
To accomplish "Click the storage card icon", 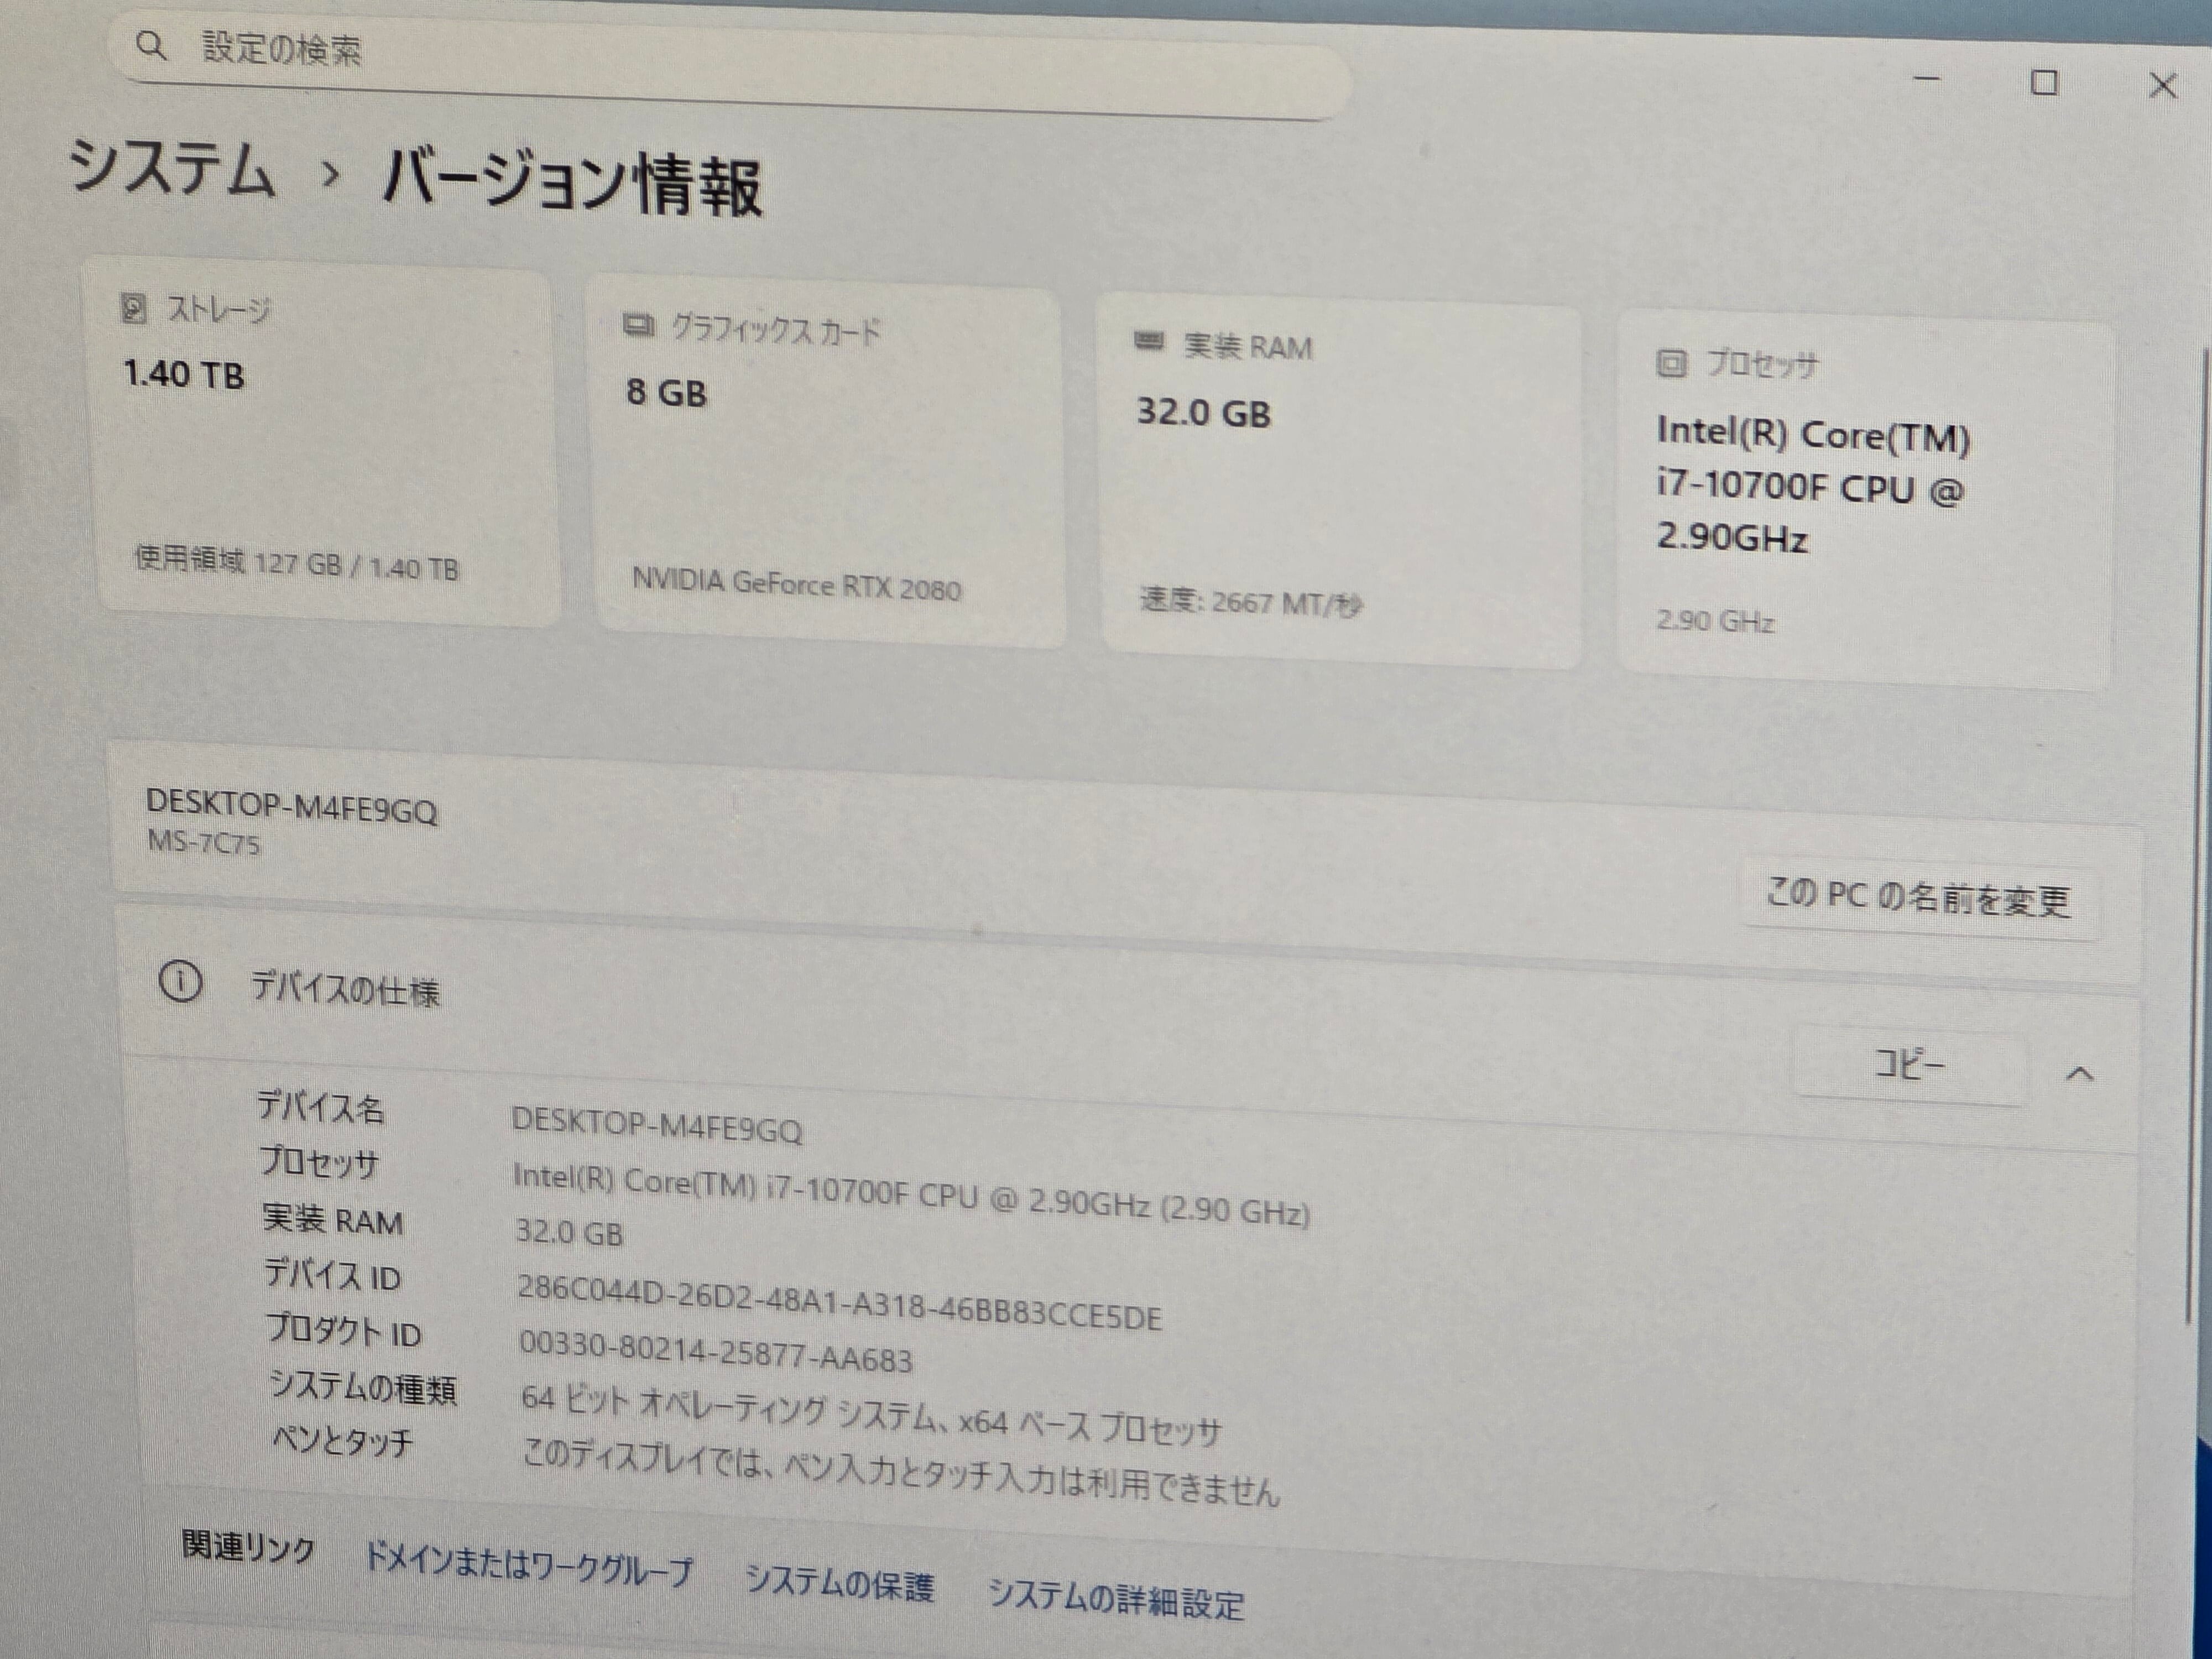I will (x=133, y=309).
